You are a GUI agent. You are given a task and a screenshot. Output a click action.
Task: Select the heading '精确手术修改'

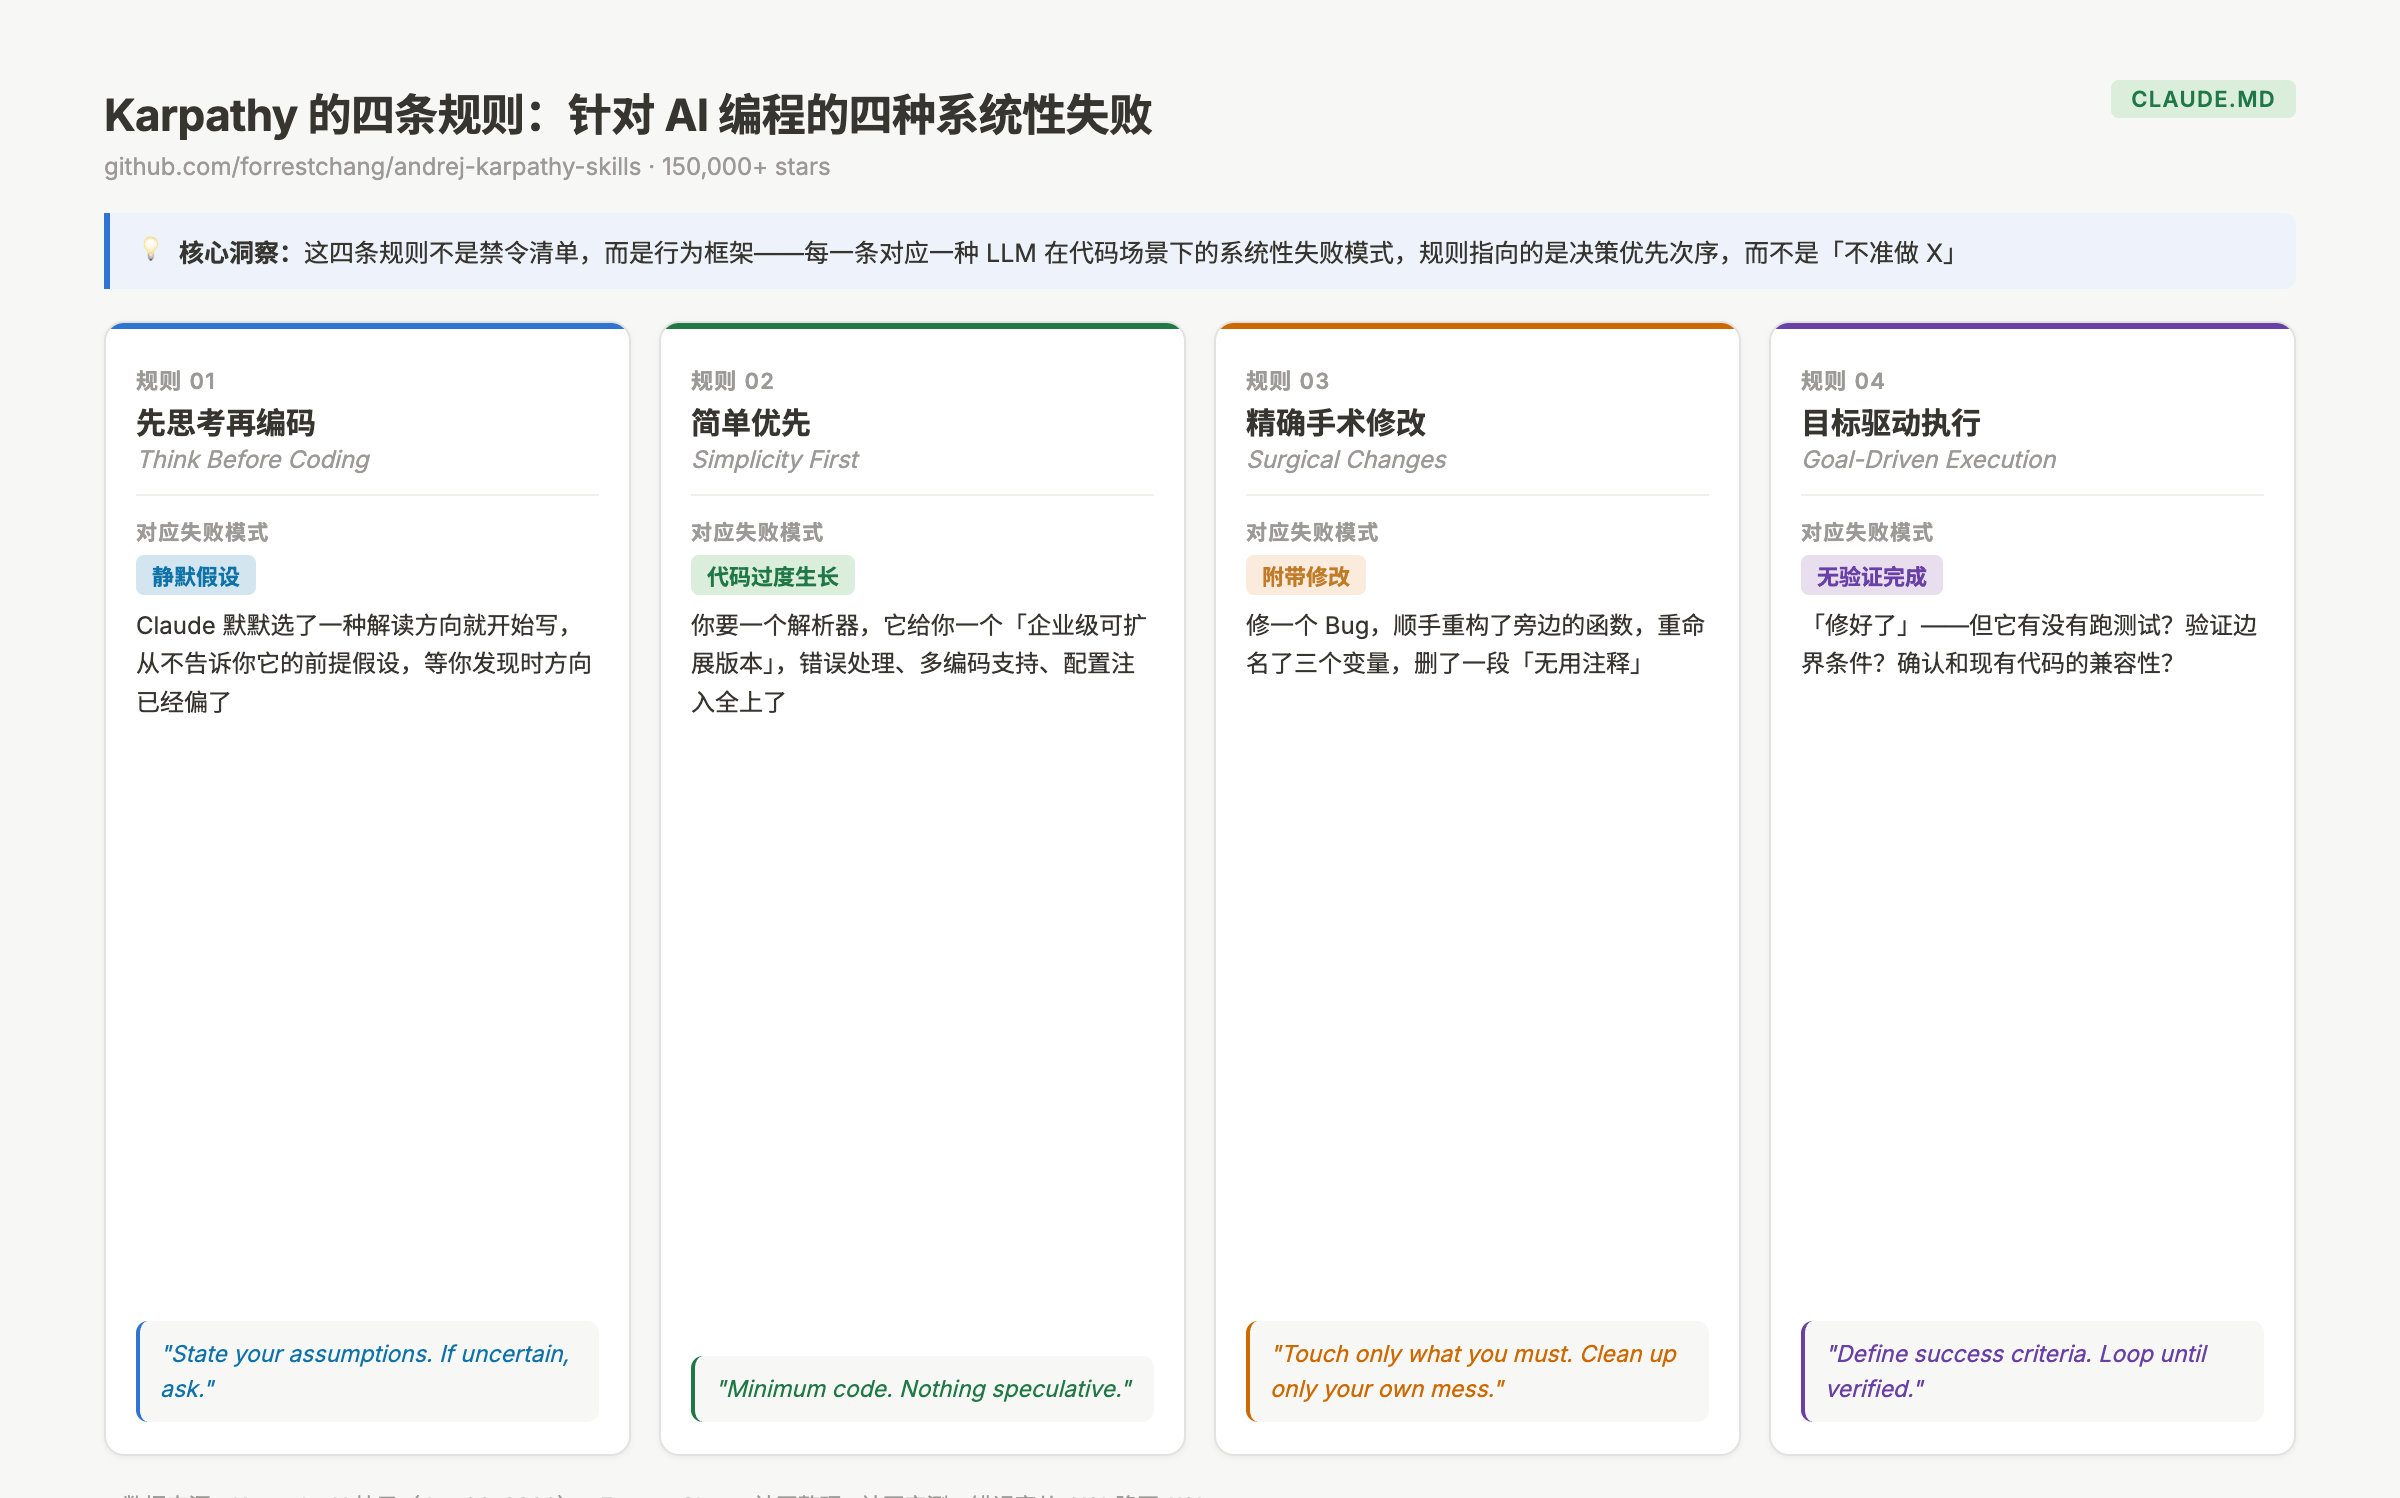pos(1335,423)
